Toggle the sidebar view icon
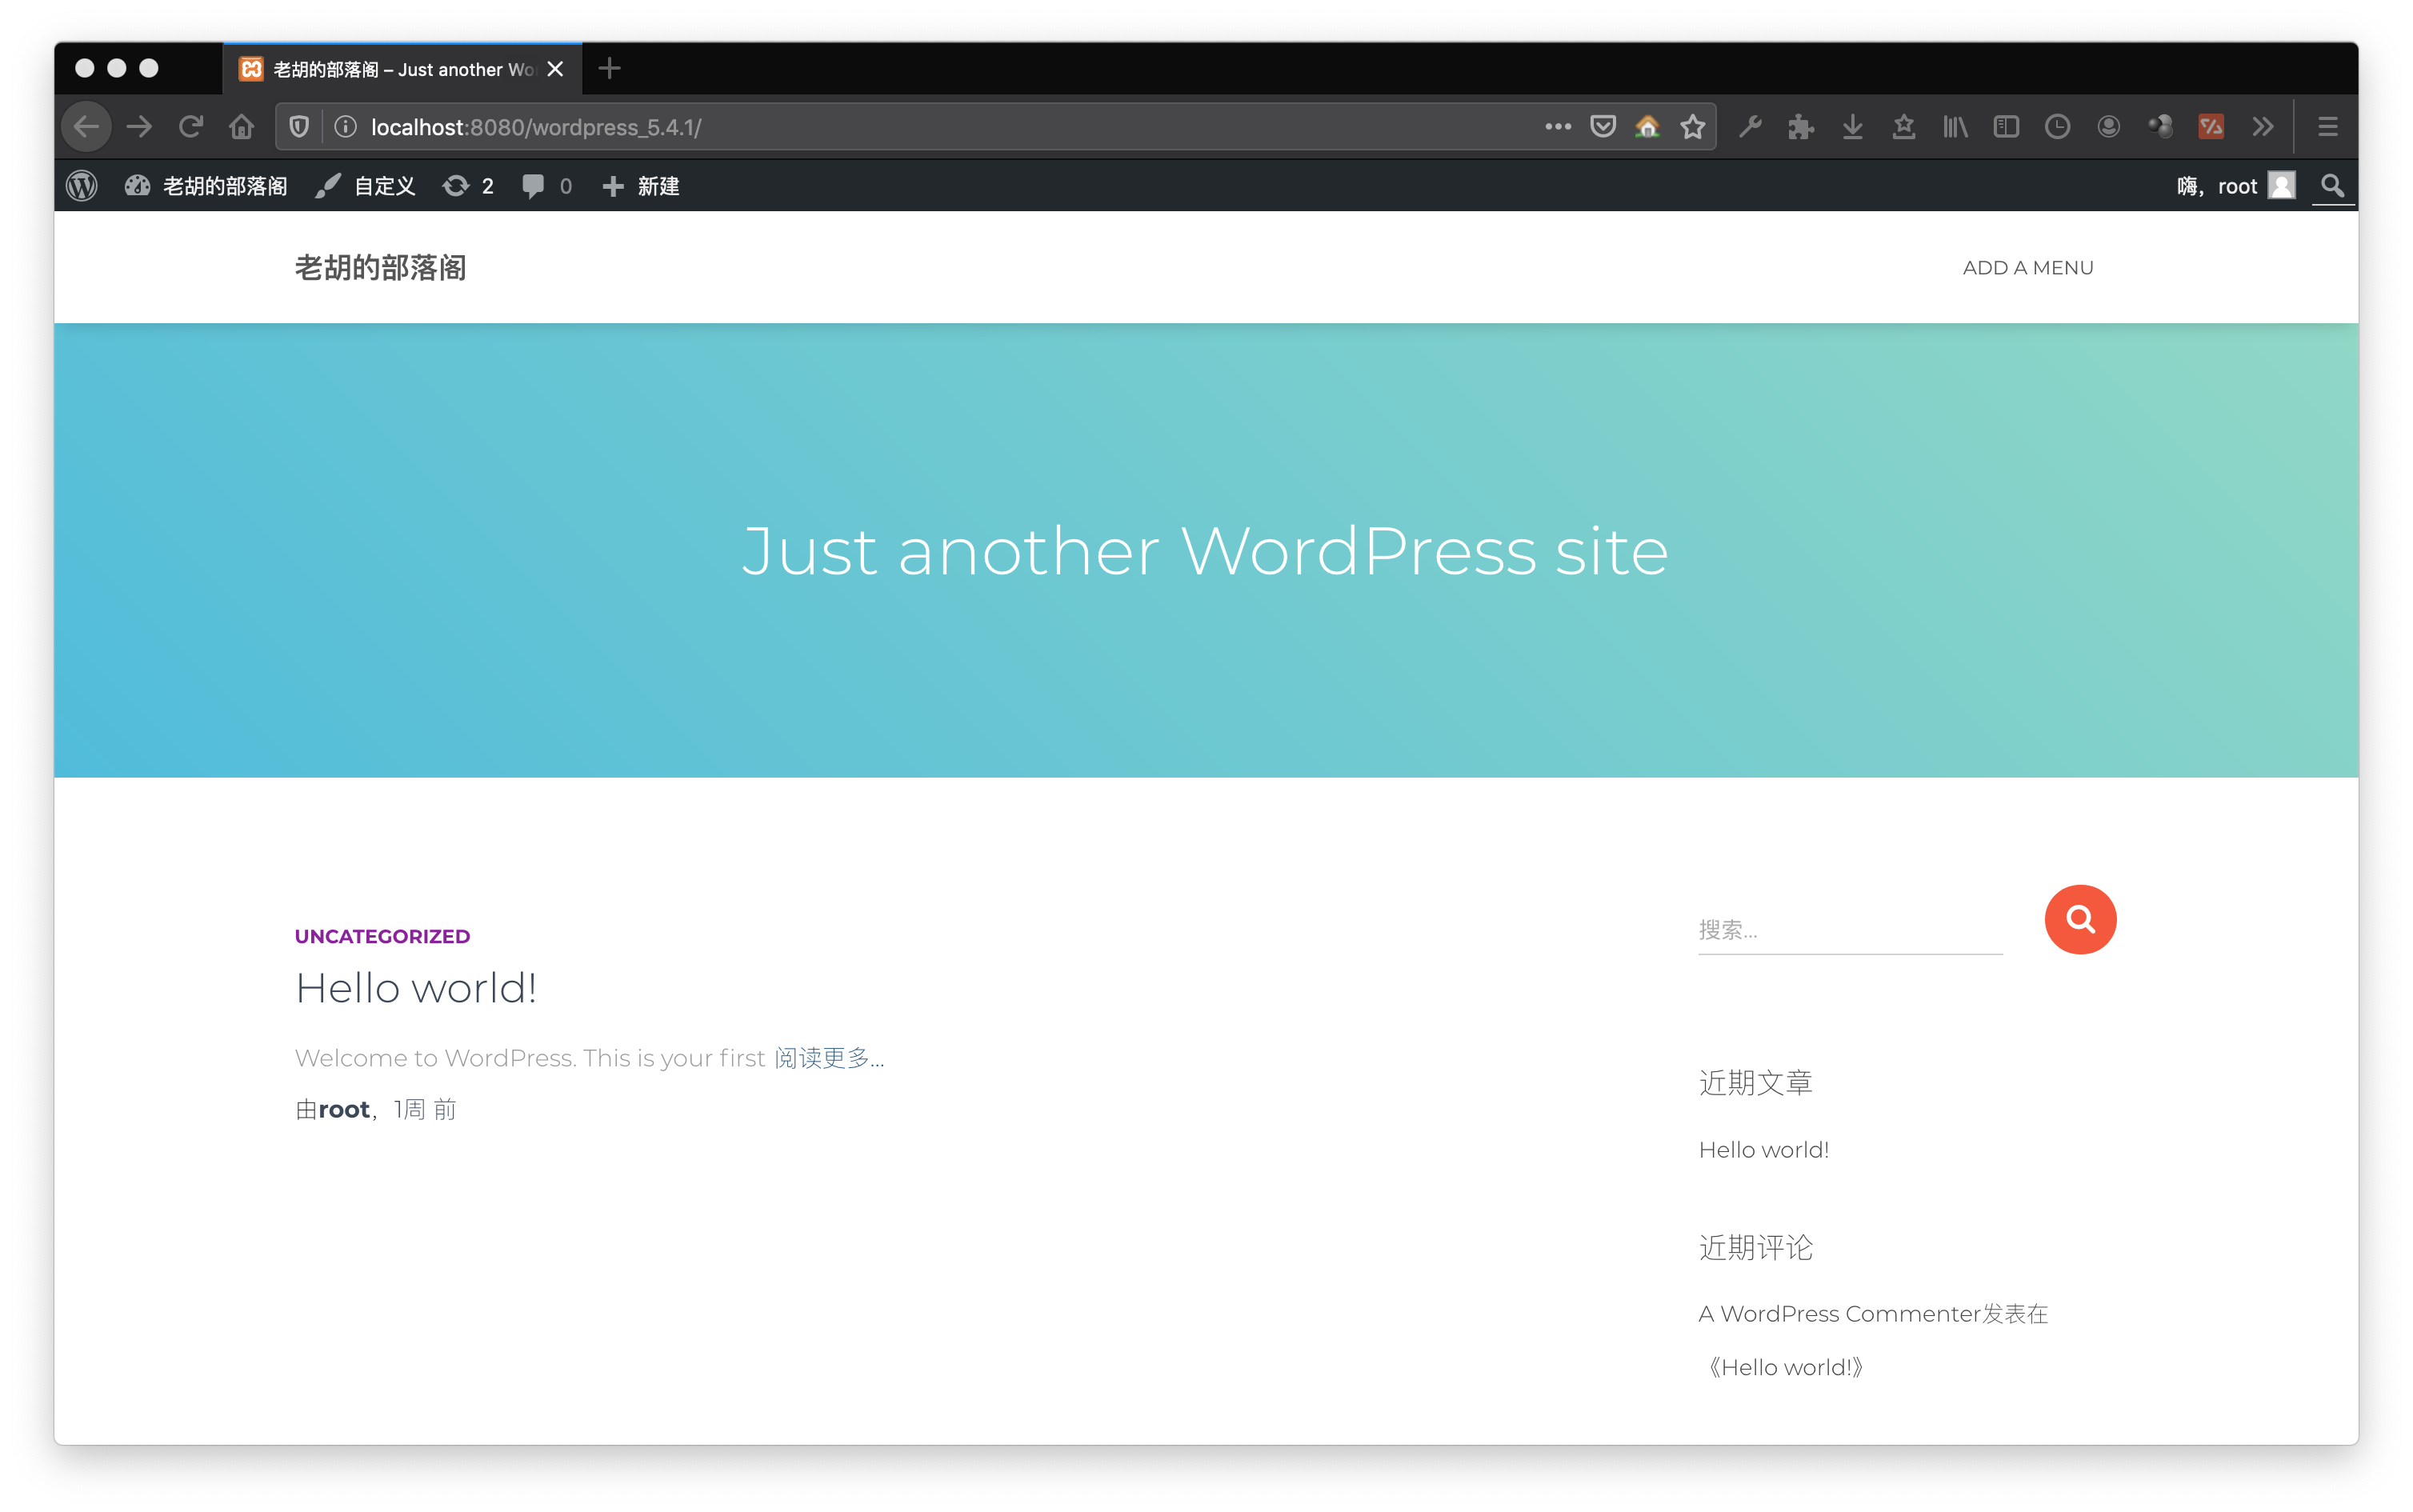 [2006, 127]
